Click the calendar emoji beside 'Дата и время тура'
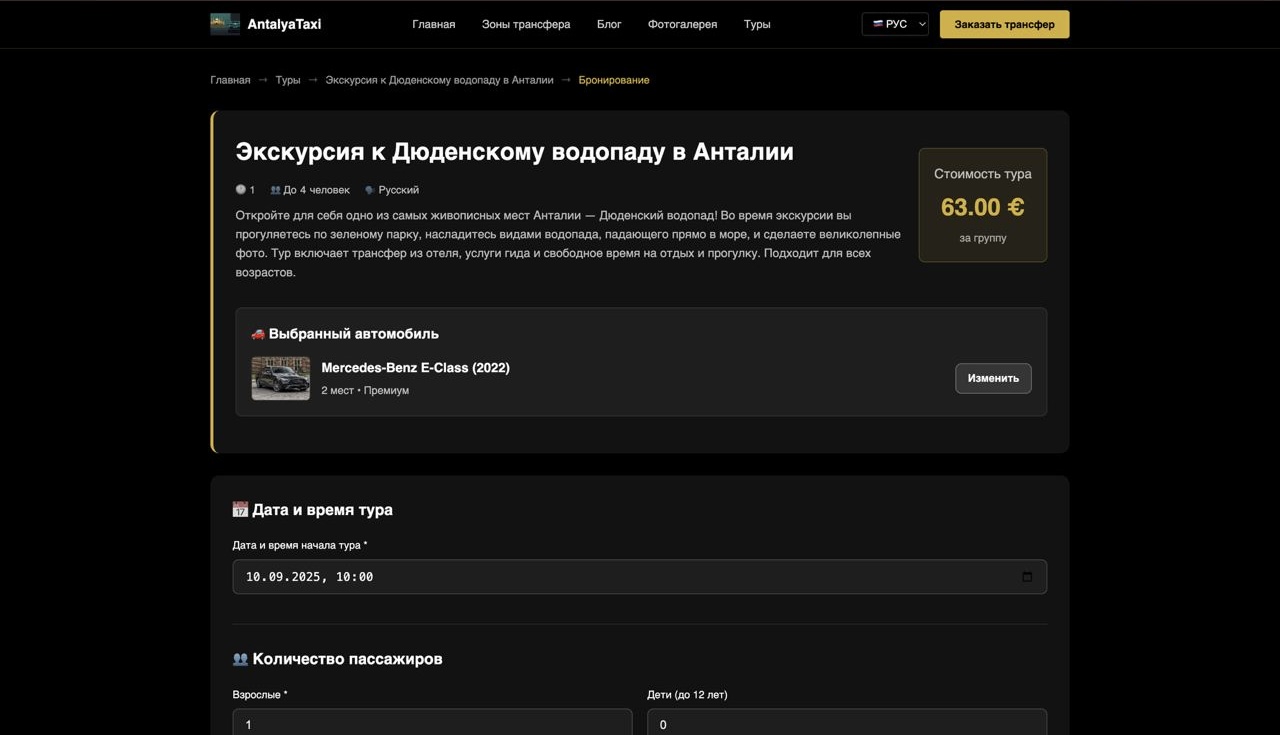This screenshot has height=735, width=1280. coord(239,508)
